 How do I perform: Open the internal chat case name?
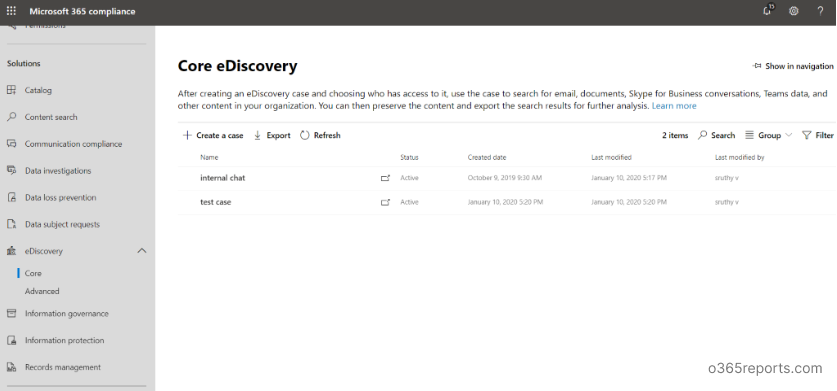point(223,178)
